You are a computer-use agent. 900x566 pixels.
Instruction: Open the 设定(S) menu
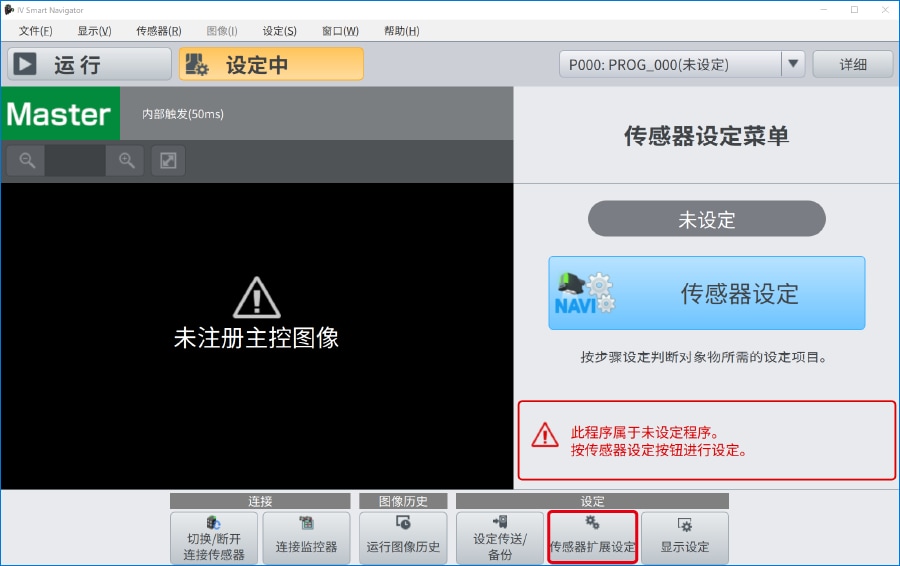coord(279,31)
